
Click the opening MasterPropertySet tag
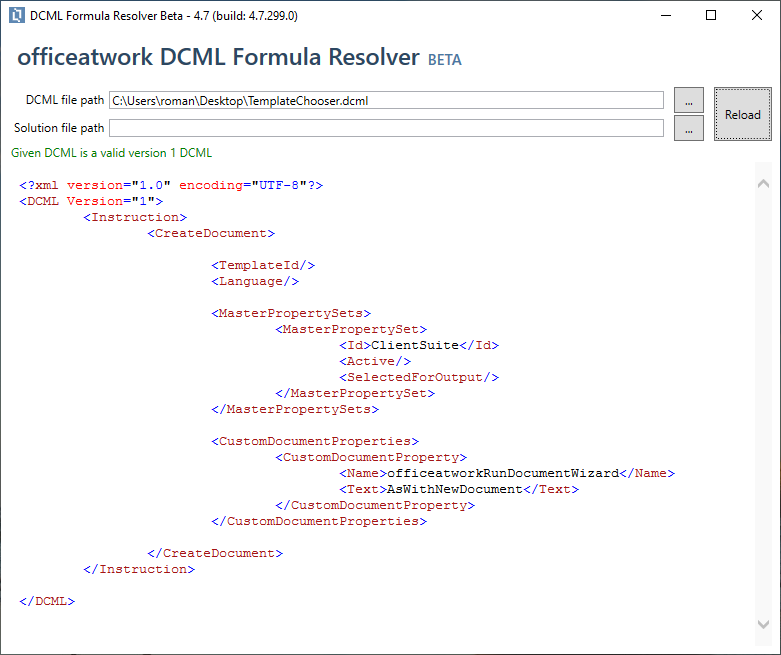351,329
